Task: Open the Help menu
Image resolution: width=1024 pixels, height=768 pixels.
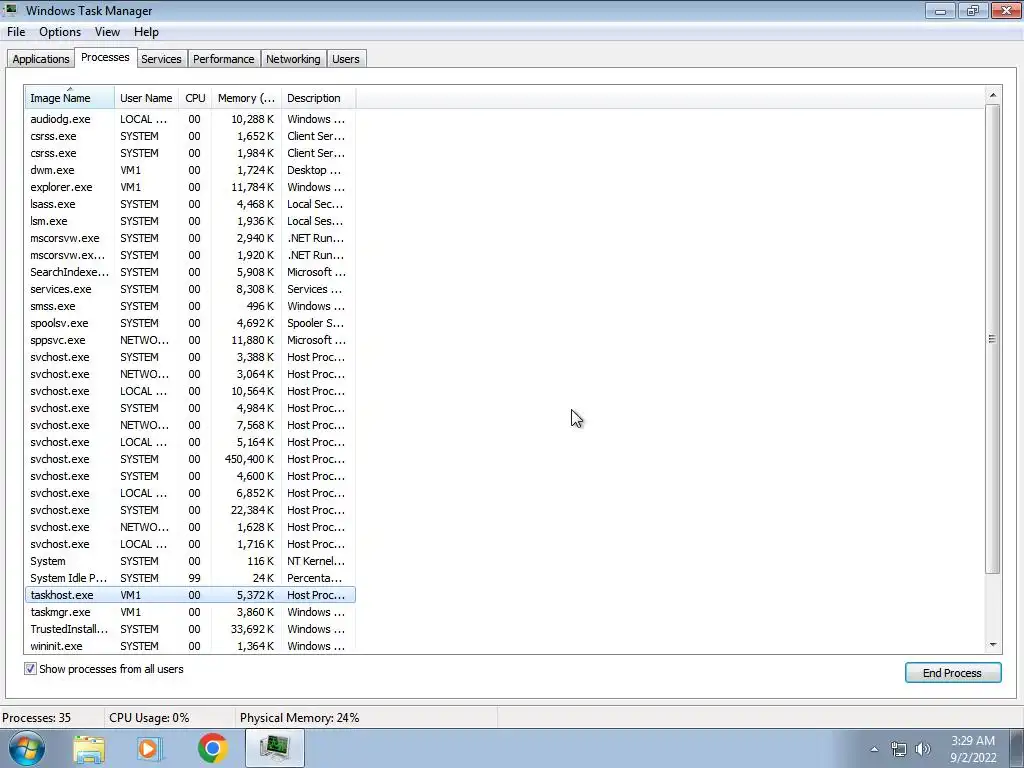Action: click(x=146, y=32)
